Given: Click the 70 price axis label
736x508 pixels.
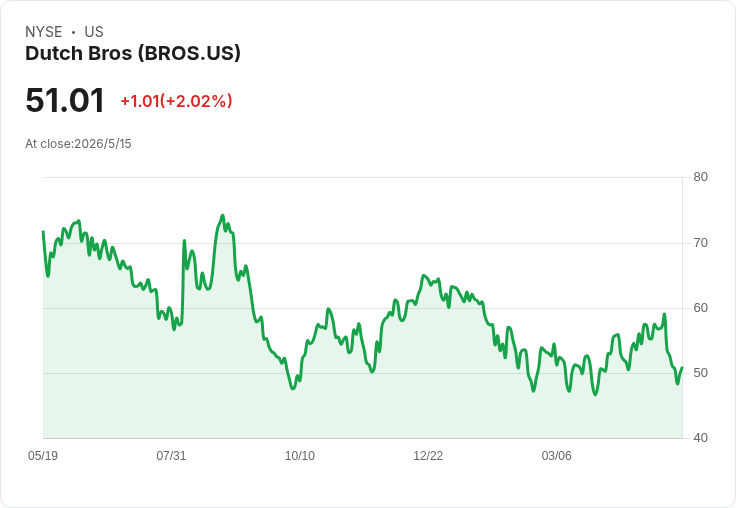Looking at the screenshot, I should [x=700, y=243].
